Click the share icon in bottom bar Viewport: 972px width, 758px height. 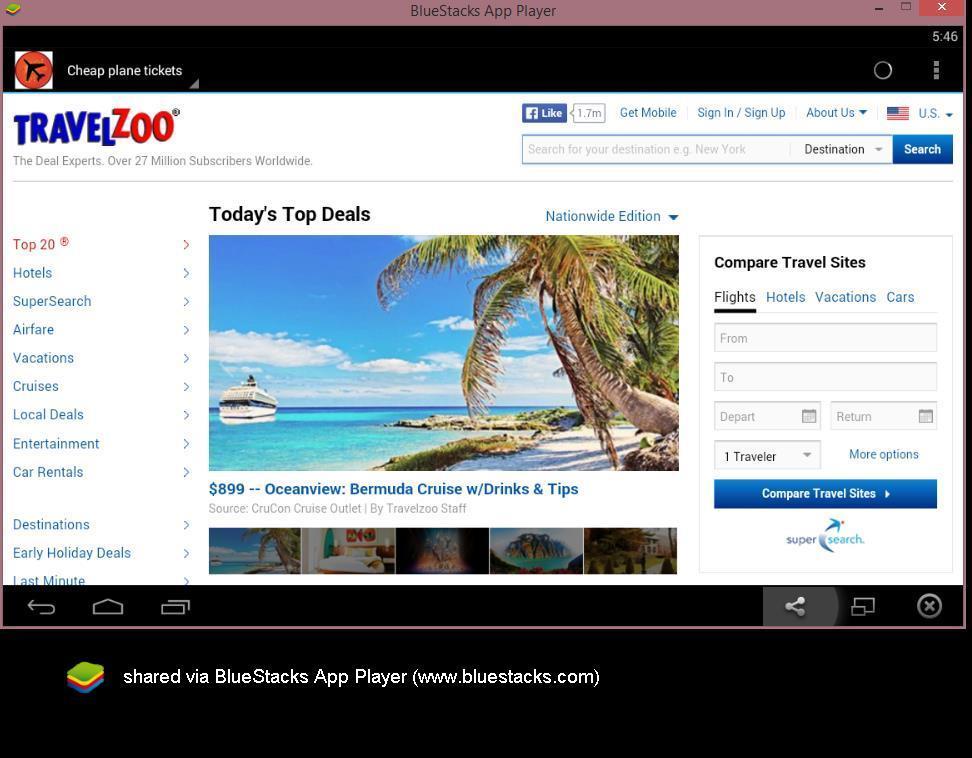795,607
